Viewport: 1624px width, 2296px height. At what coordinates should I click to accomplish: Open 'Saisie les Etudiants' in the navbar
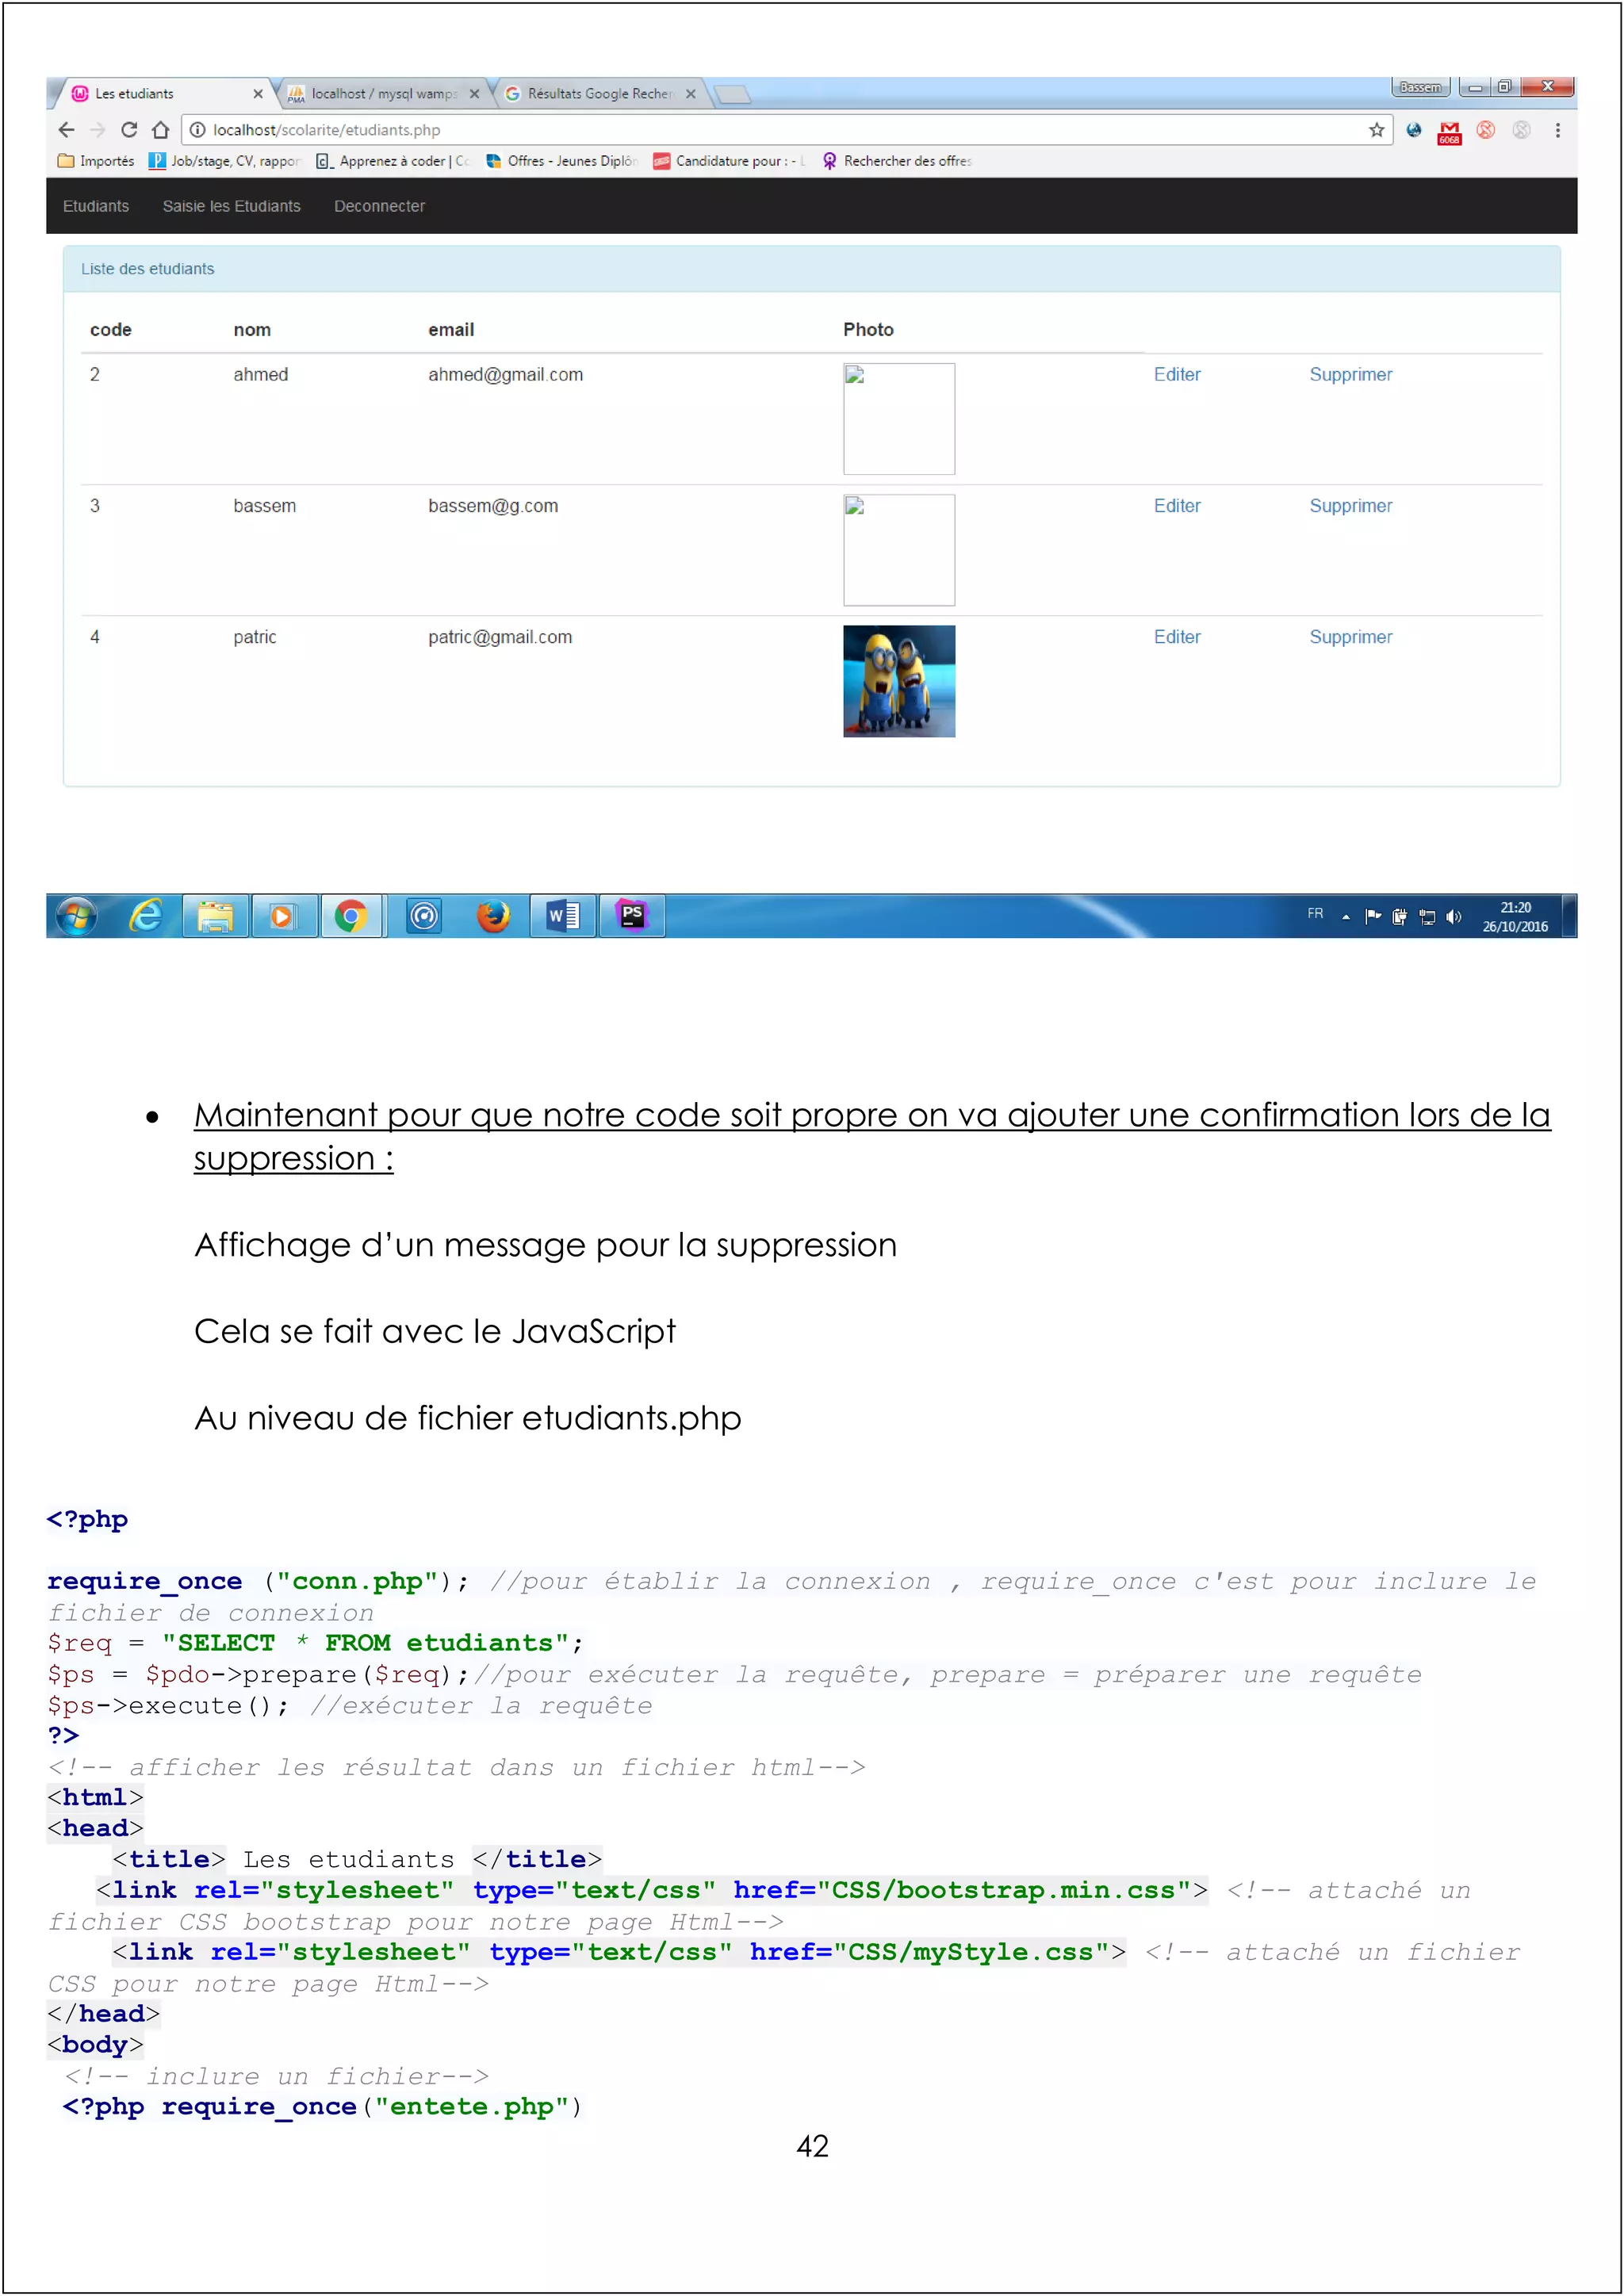pos(231,206)
